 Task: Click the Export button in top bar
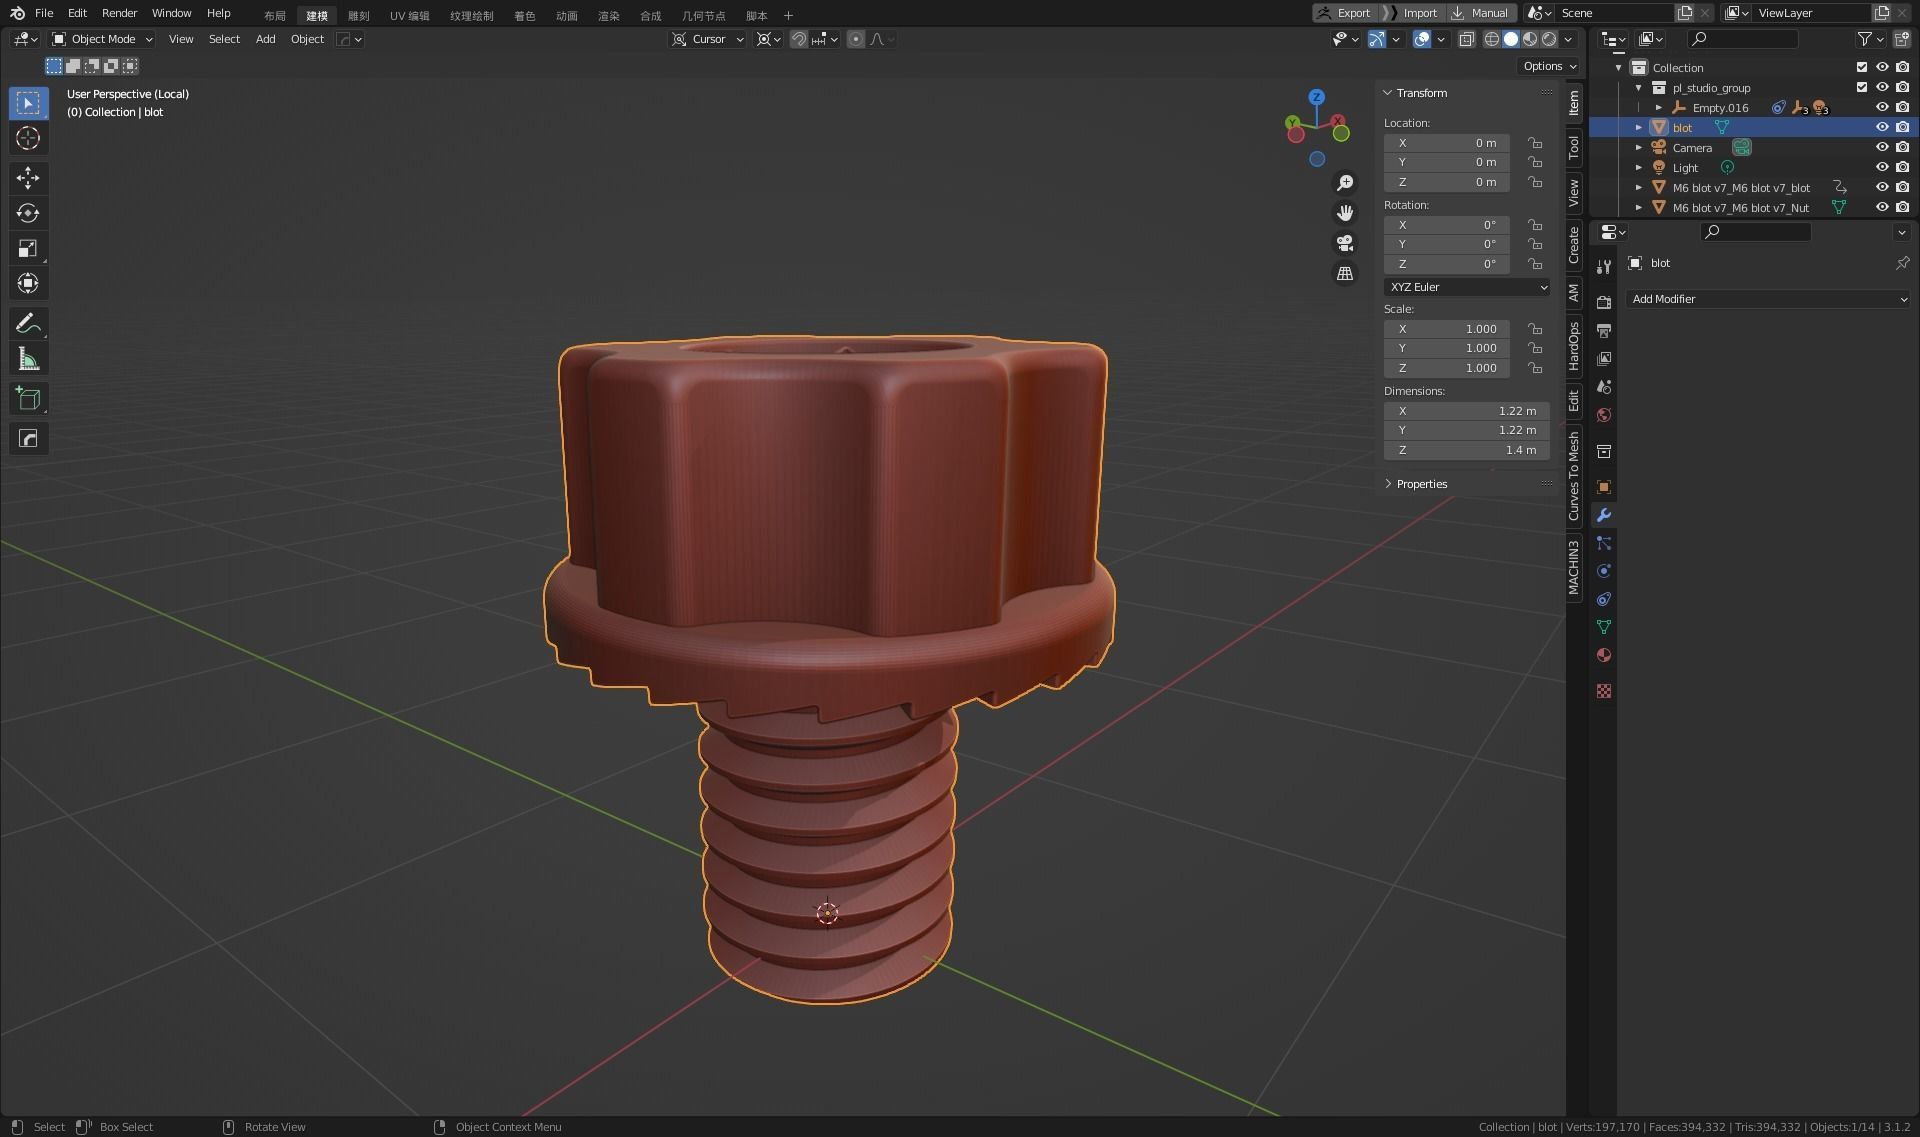tap(1345, 13)
